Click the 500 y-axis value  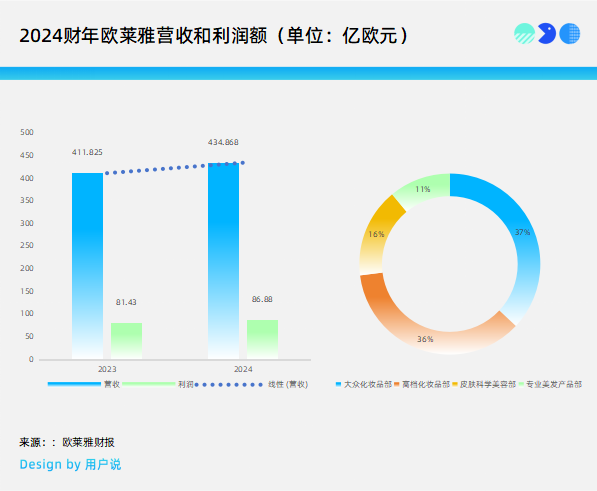click(27, 132)
